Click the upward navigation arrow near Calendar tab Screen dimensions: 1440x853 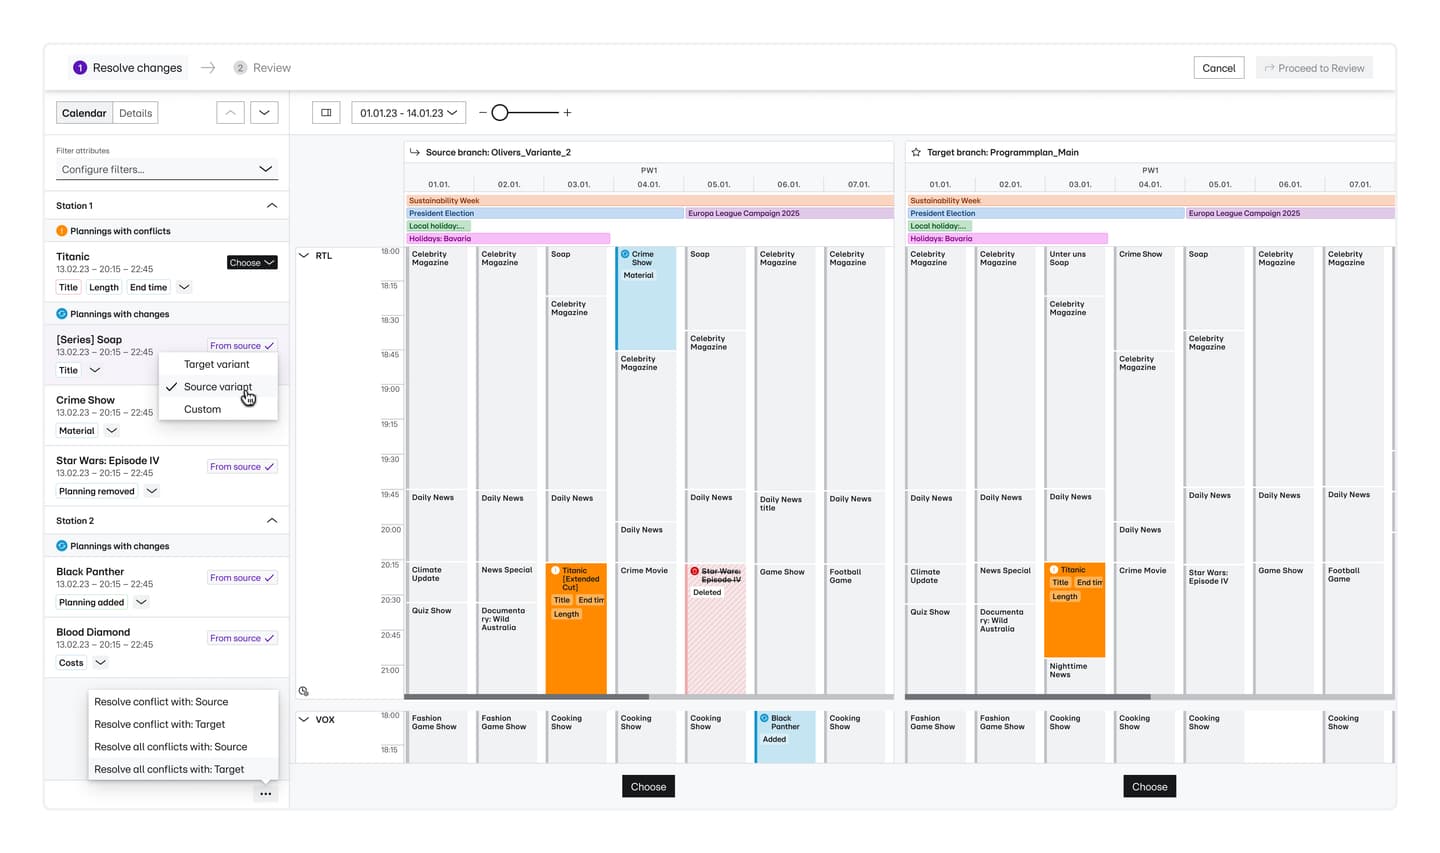[x=230, y=112]
